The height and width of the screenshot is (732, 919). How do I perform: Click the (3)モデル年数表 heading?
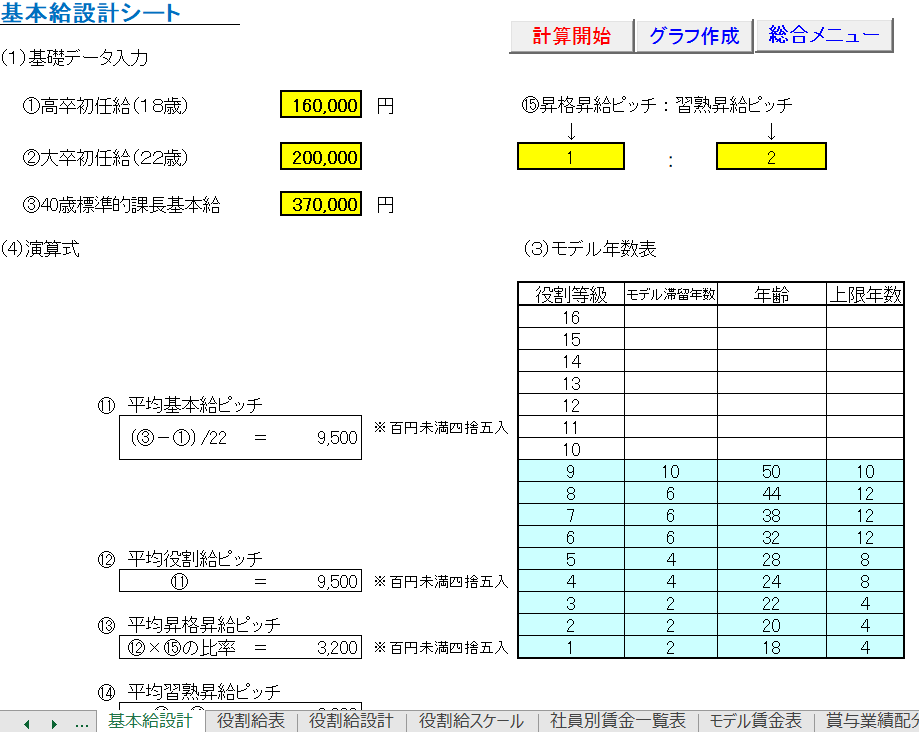tap(590, 248)
